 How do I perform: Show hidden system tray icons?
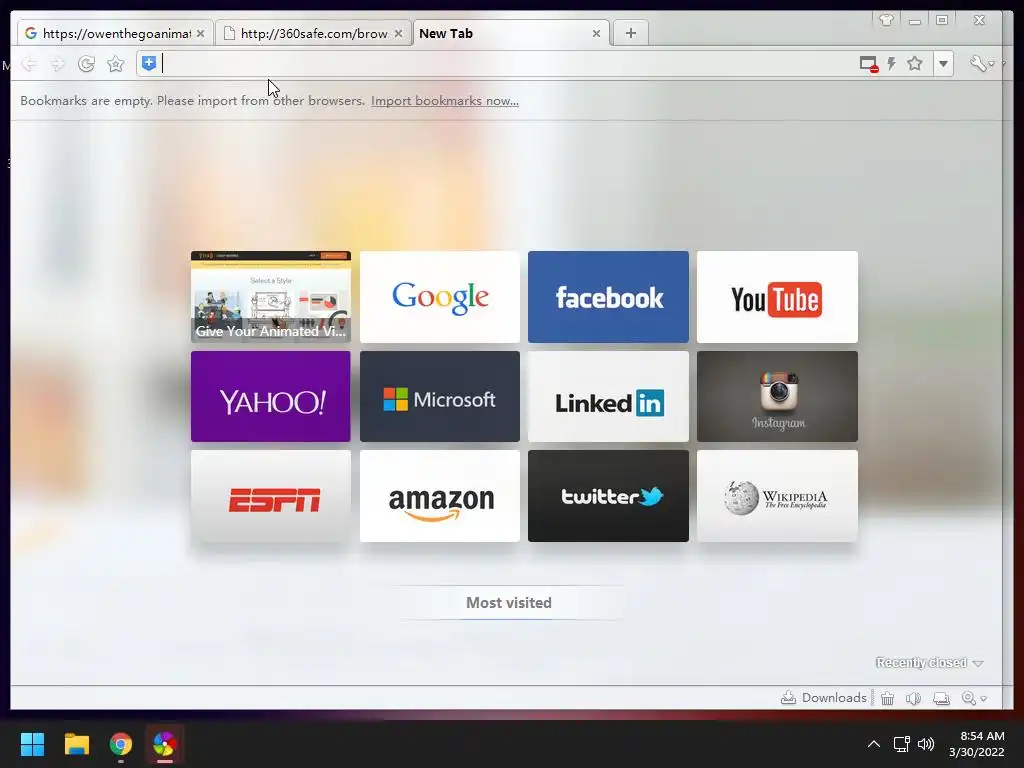[873, 744]
